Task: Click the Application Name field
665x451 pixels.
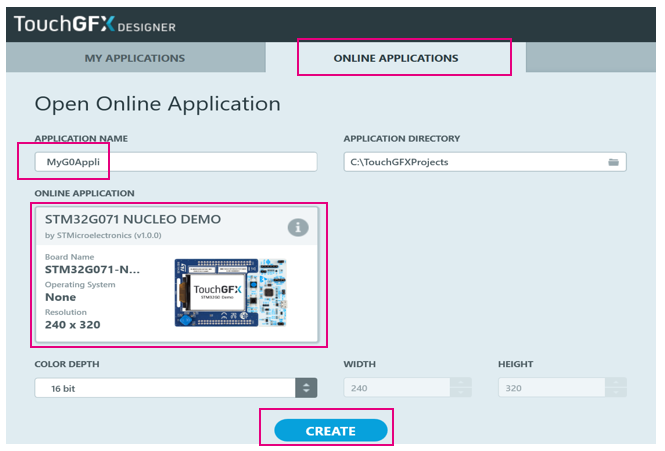Action: coord(176,162)
